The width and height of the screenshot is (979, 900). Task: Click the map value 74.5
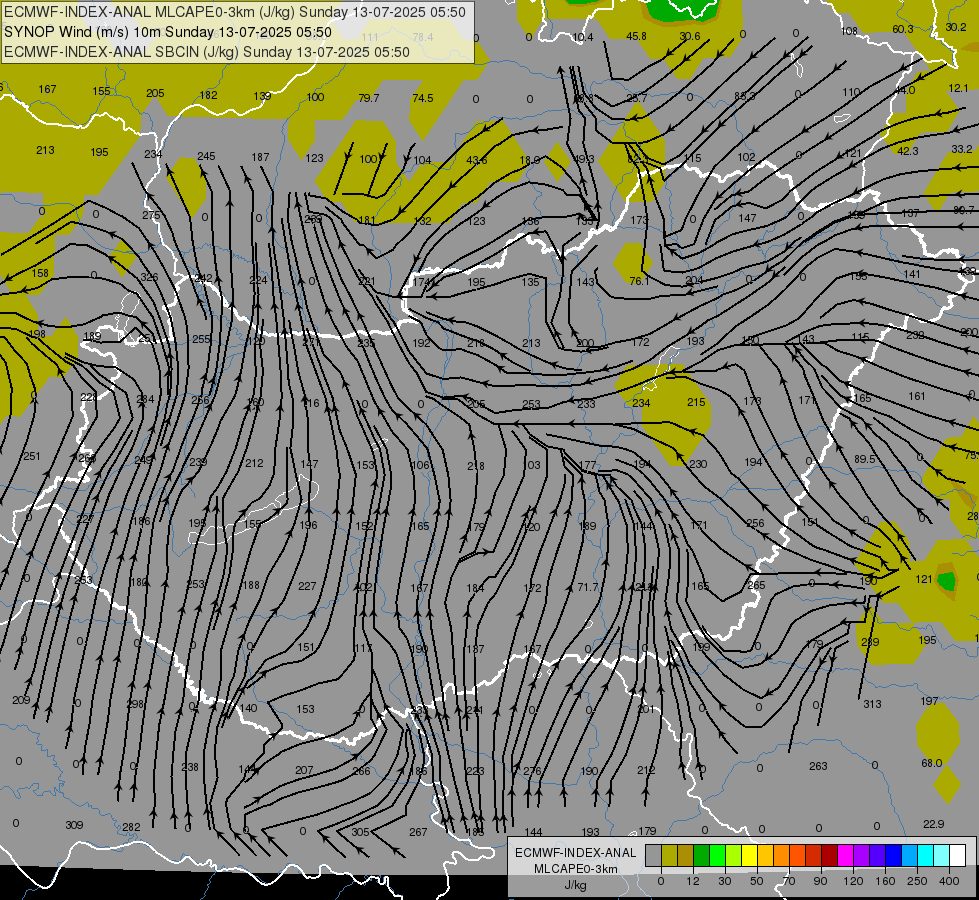423,98
